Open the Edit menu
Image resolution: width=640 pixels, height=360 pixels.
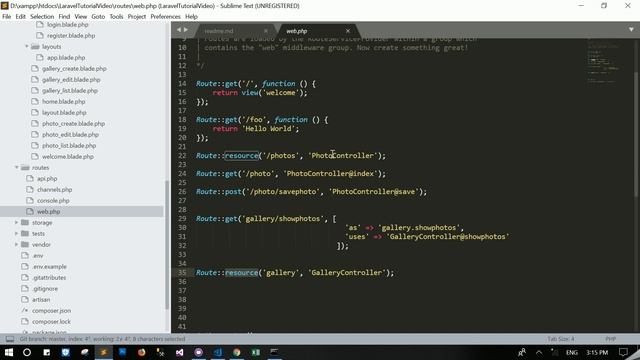[x=20, y=16]
